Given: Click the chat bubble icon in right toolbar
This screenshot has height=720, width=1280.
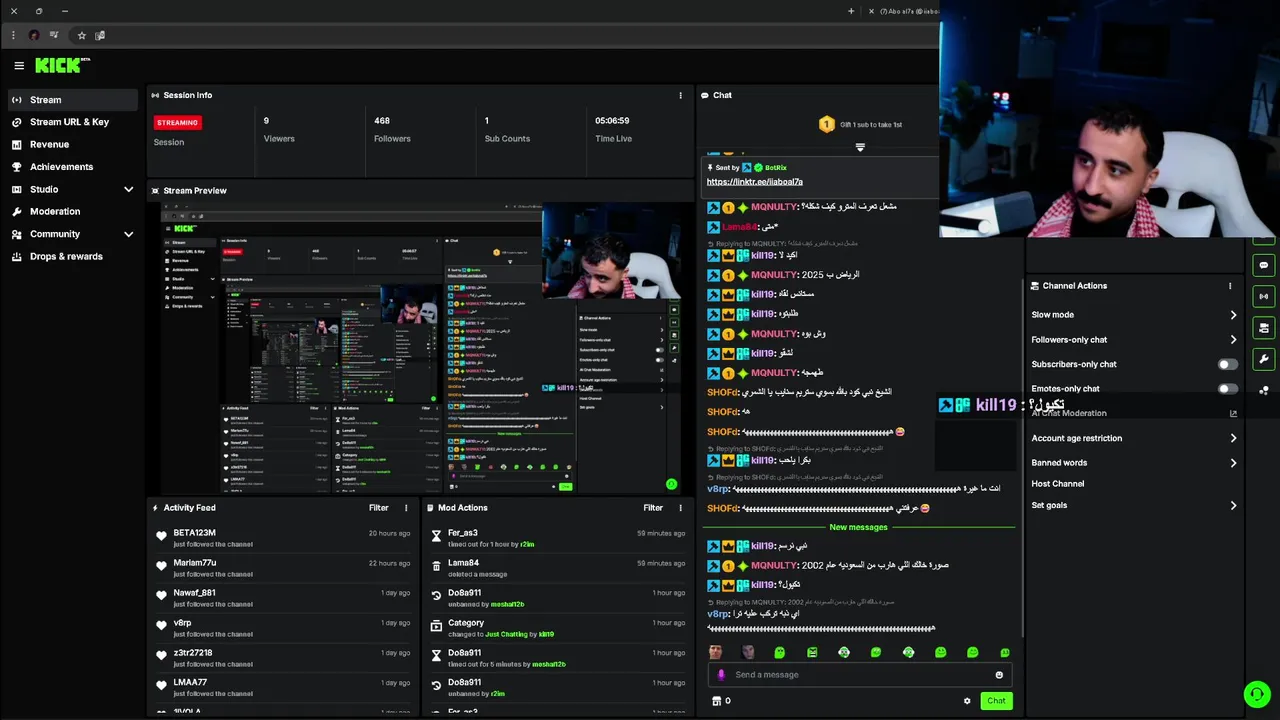Looking at the screenshot, I should (1264, 266).
